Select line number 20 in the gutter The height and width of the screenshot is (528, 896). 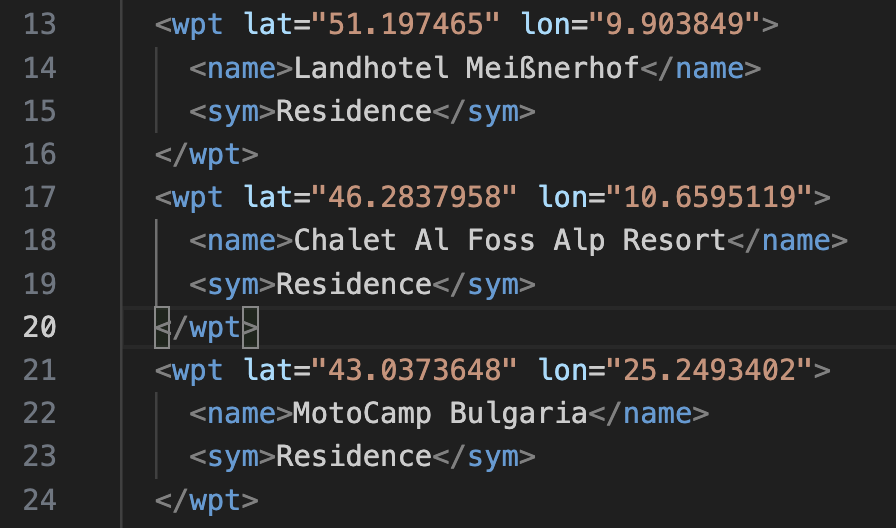[39, 327]
